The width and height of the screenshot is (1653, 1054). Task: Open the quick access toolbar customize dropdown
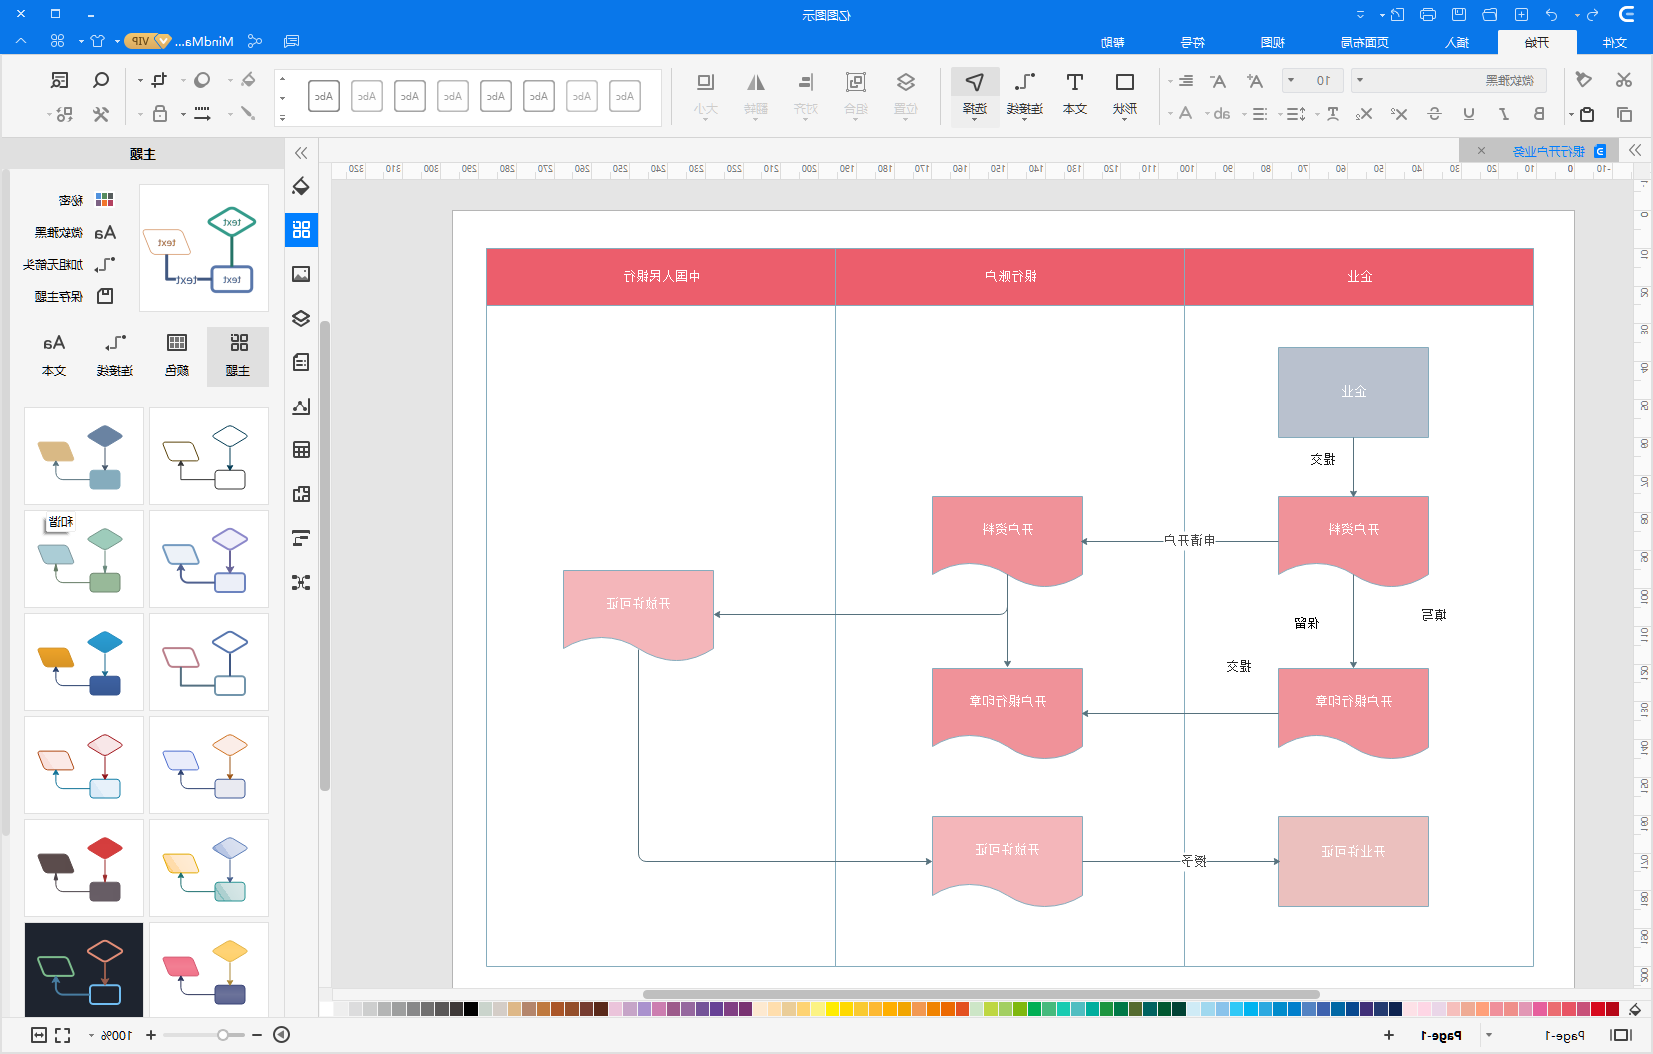[x=1360, y=15]
